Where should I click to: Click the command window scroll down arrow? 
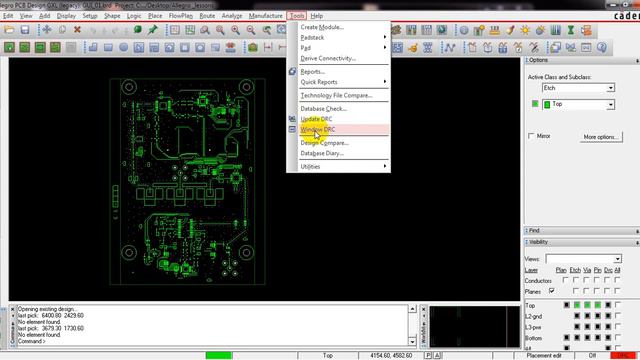(x=412, y=341)
